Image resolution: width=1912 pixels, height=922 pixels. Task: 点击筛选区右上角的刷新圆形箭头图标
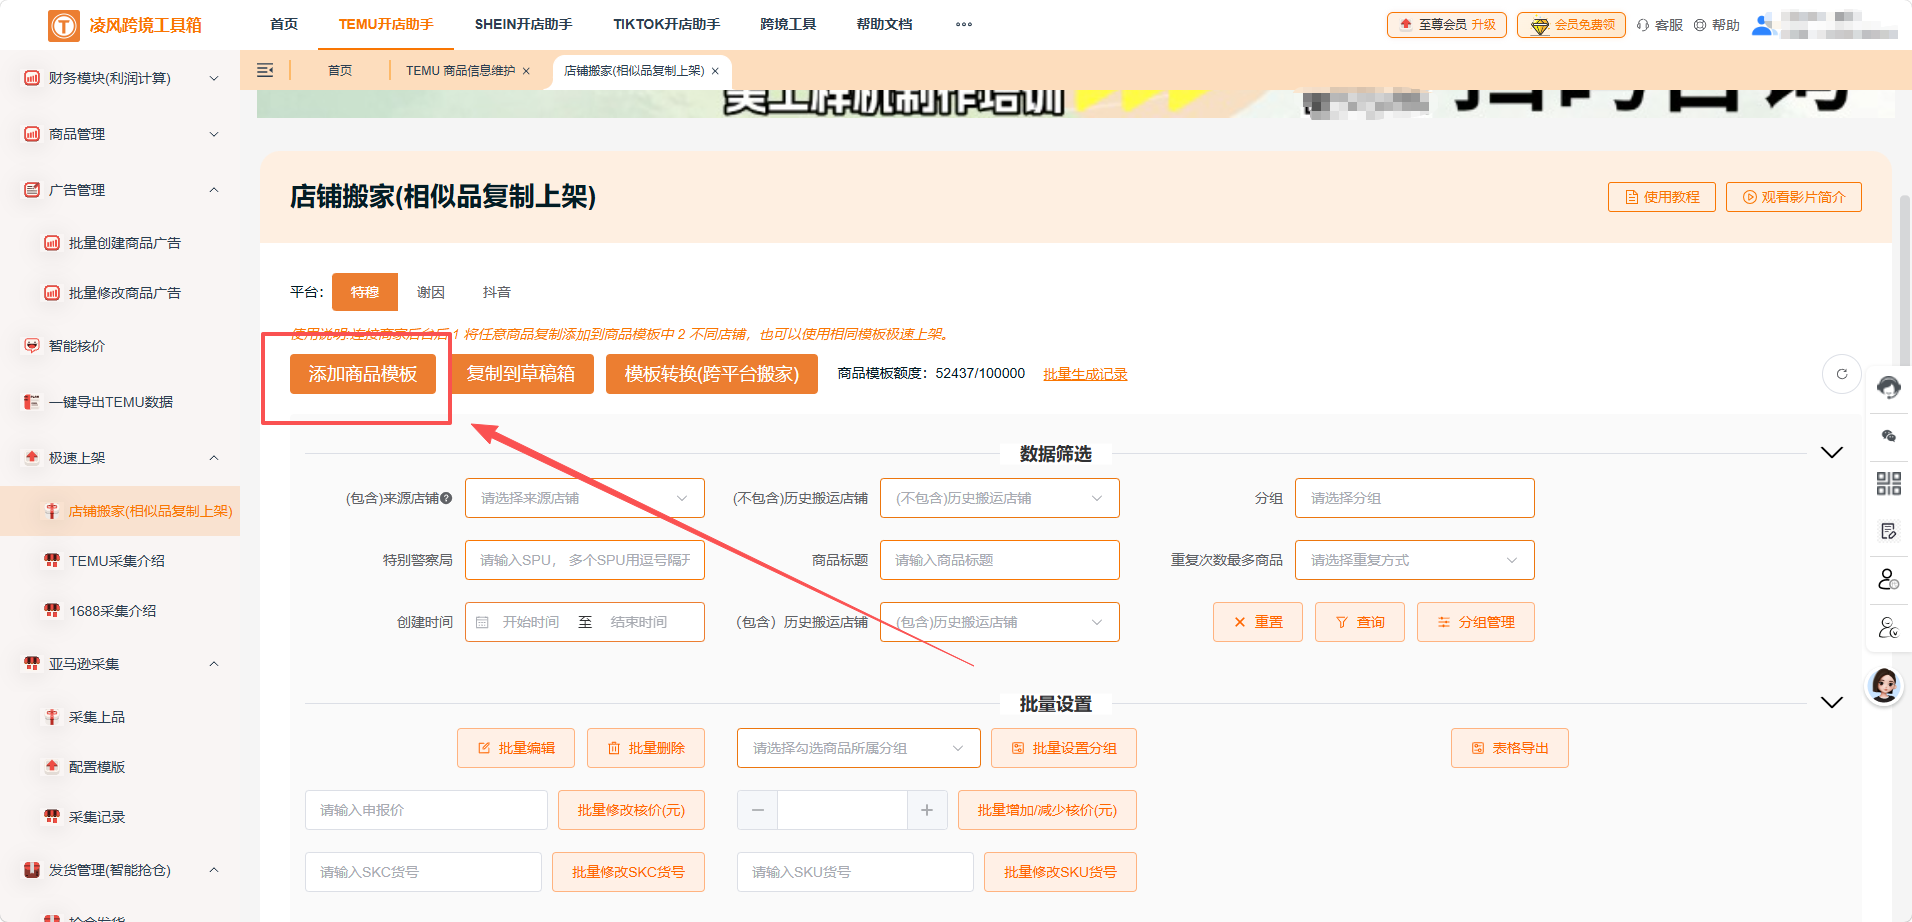click(x=1841, y=373)
